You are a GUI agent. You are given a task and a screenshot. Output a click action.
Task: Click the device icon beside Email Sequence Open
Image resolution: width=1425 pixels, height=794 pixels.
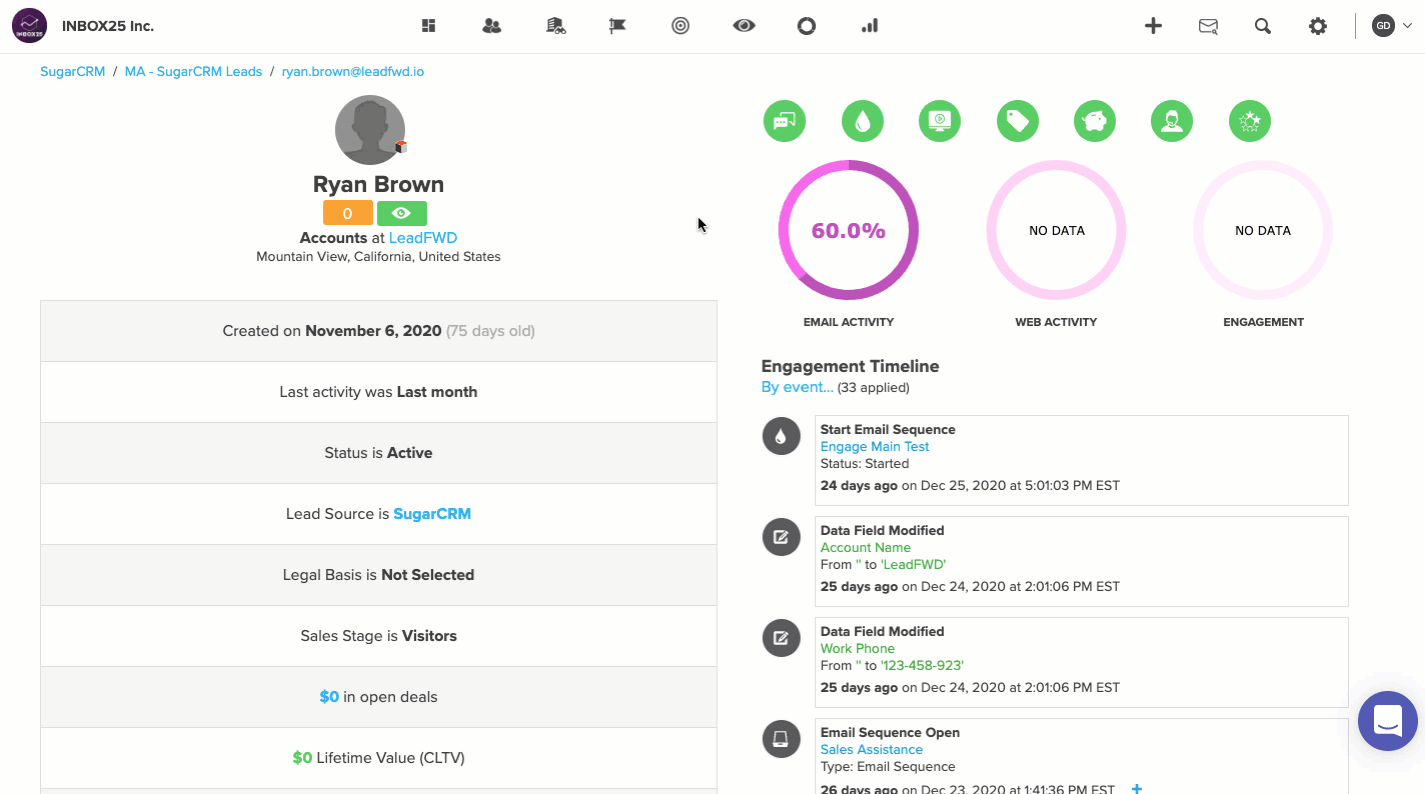click(x=781, y=739)
